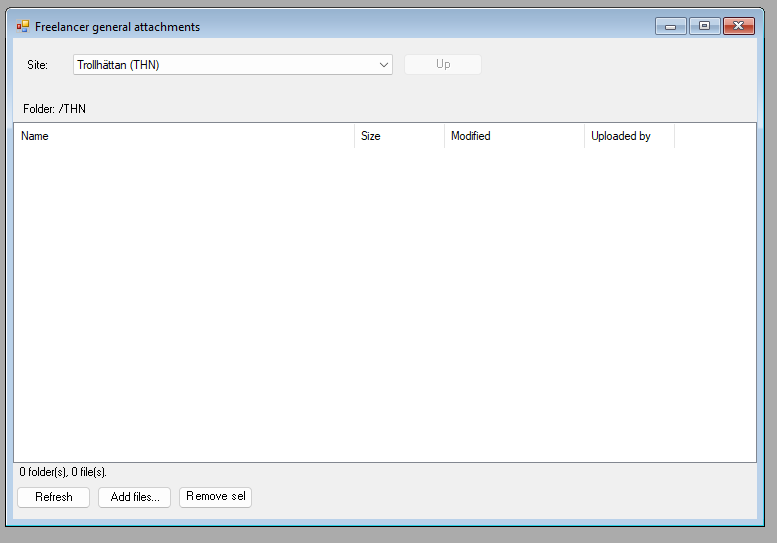Click the Freelancer general attachments window icon
Screen dimensions: 777x543
coord(23,26)
